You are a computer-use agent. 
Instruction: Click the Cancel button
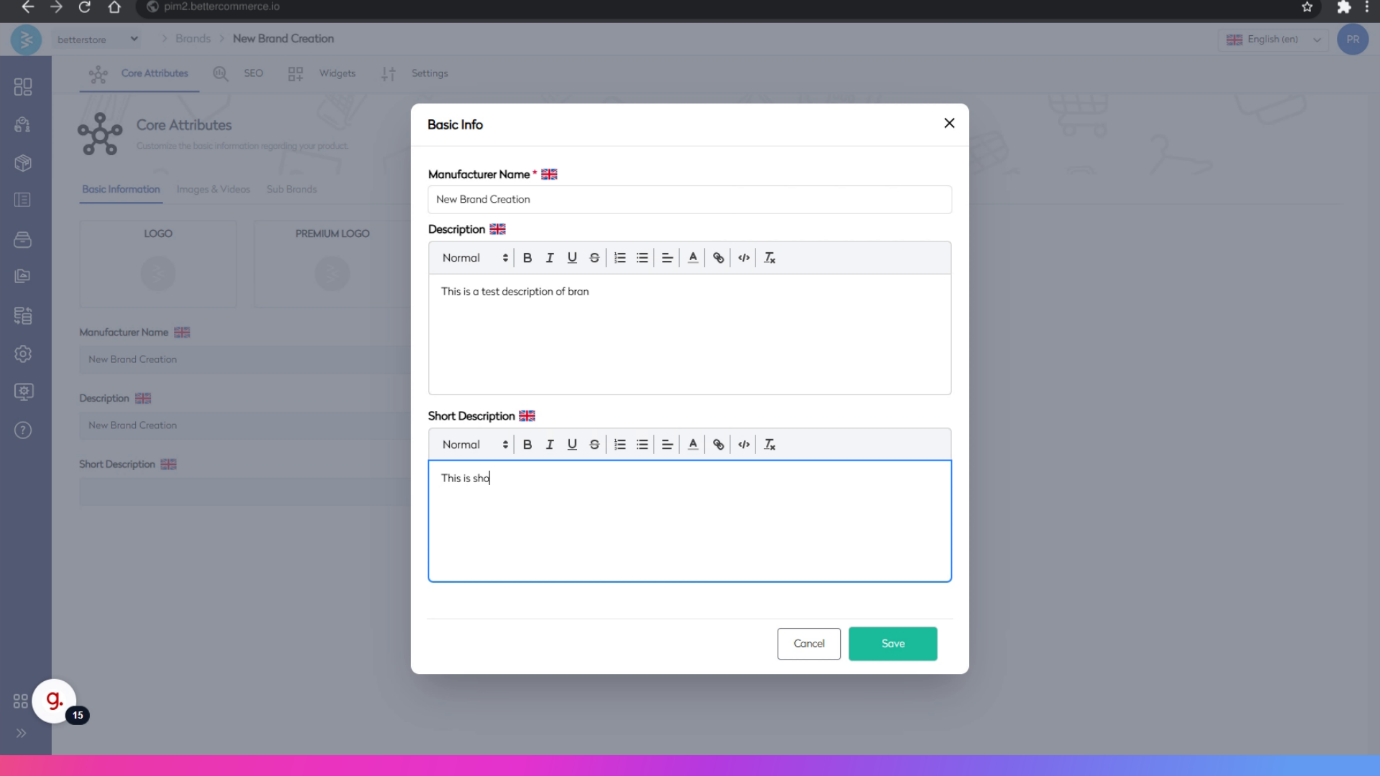pos(809,644)
